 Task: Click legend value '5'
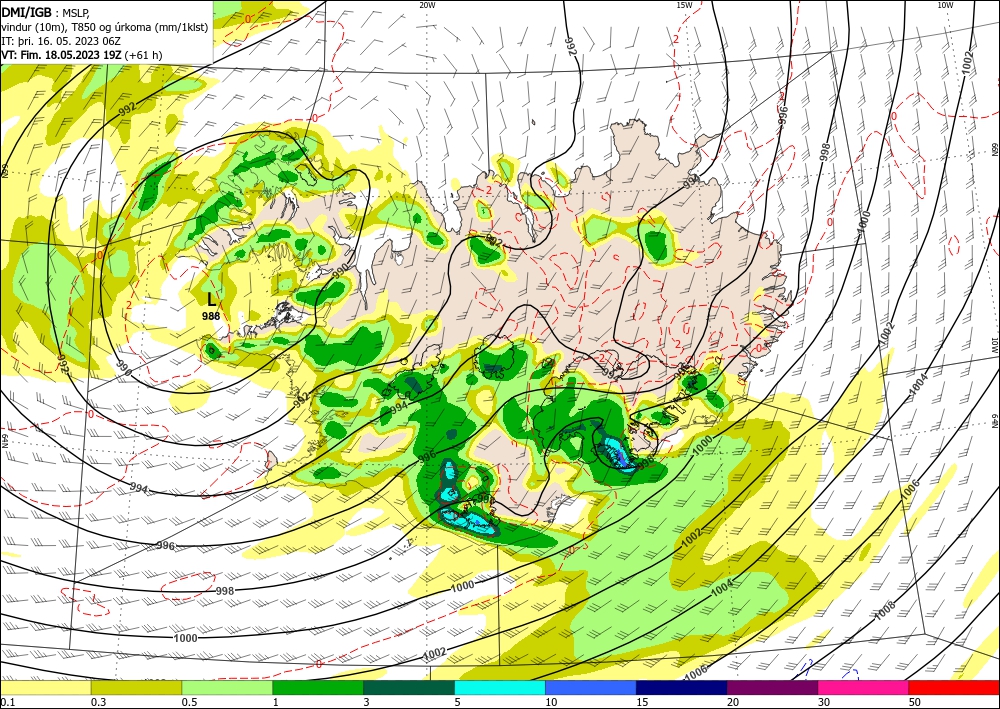point(458,702)
